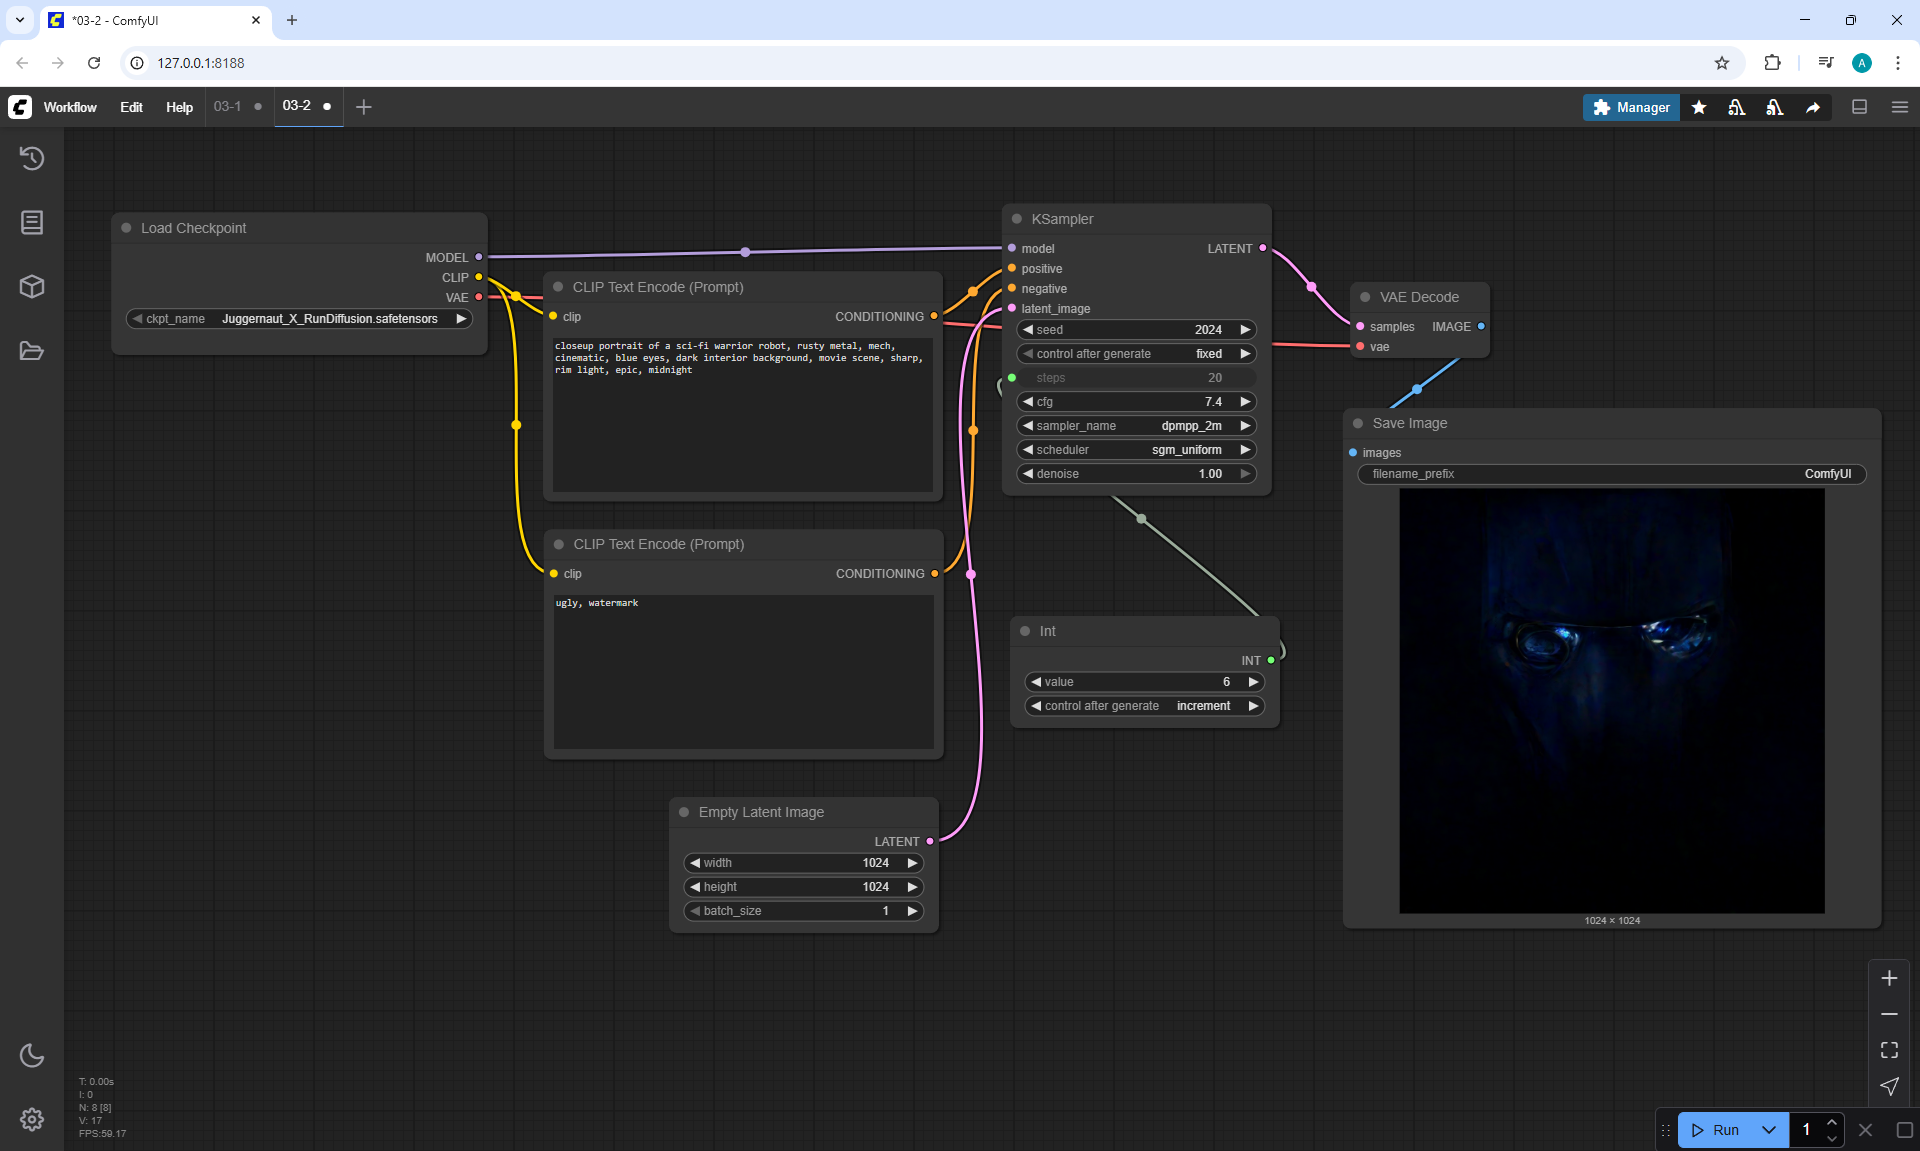Toggle the bottom panel icon

pyautogui.click(x=1860, y=107)
